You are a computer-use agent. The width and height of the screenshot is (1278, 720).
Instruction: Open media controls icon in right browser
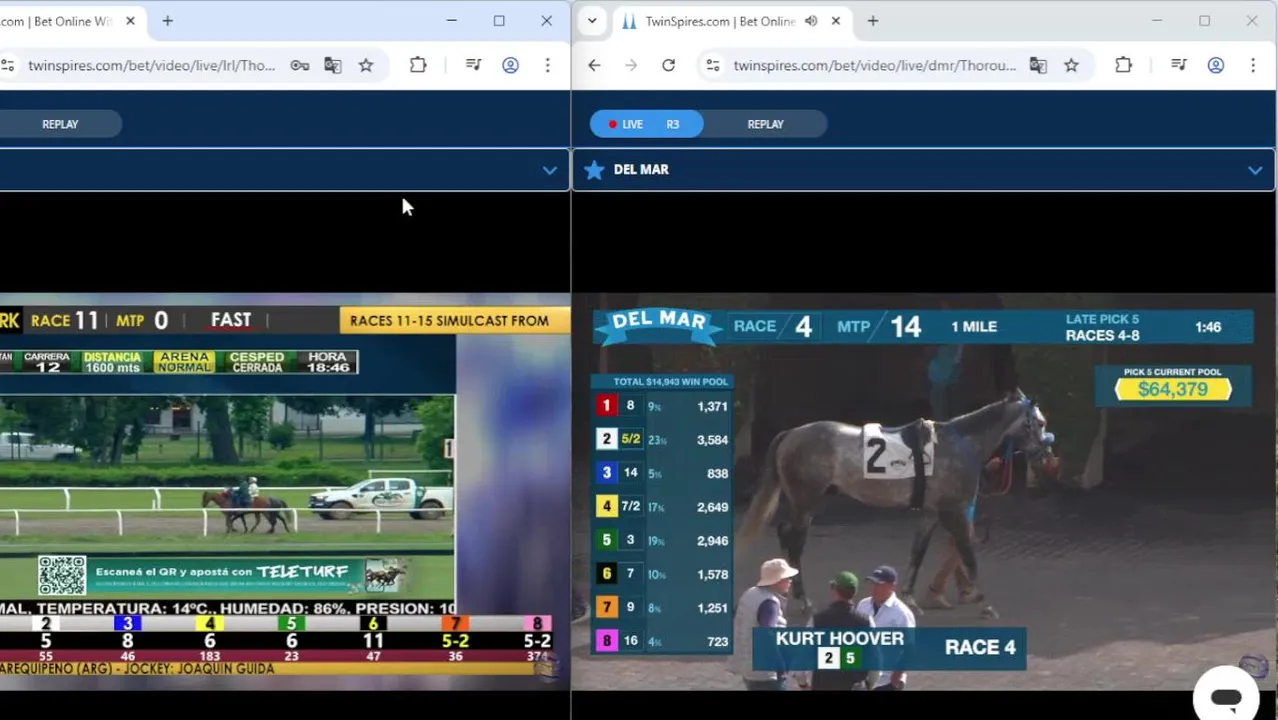[1179, 65]
